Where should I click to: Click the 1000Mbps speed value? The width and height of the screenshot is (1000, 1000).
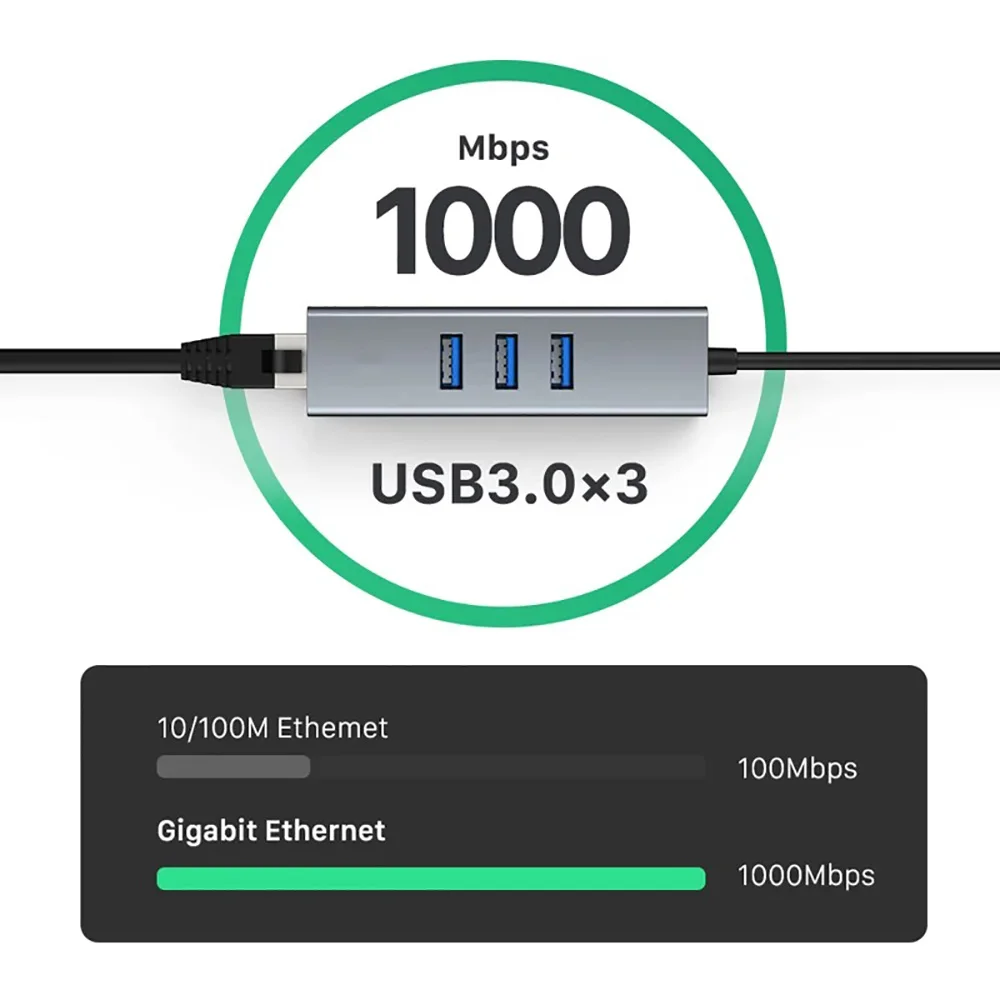pyautogui.click(x=806, y=876)
